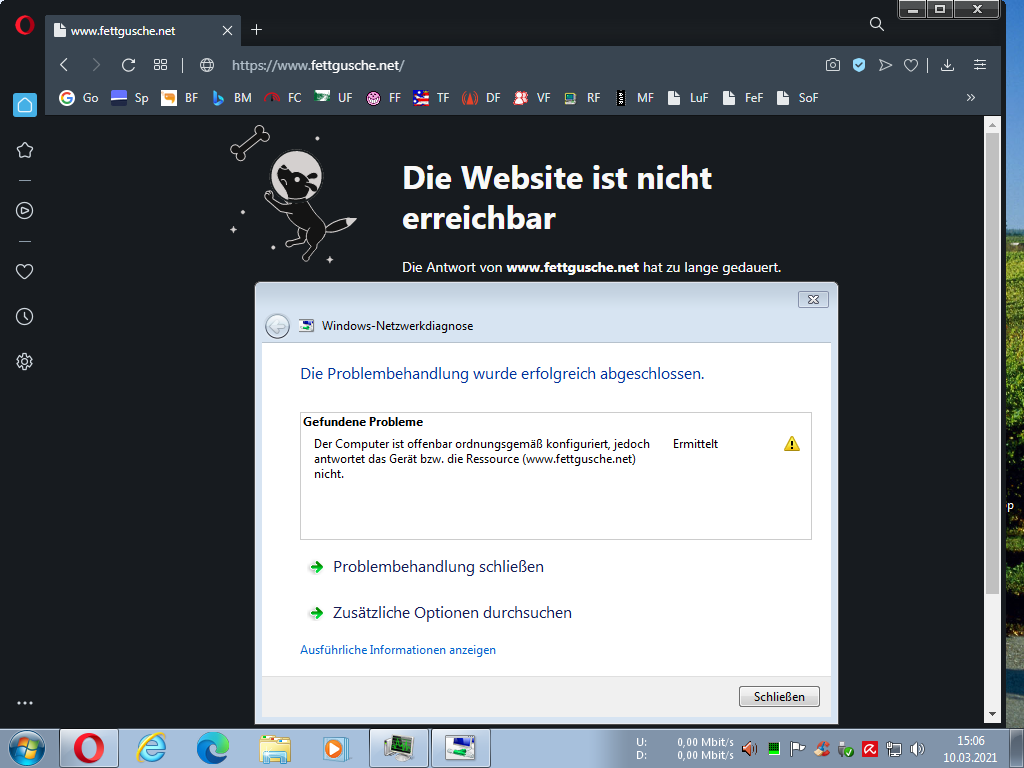The image size is (1024, 768).
Task: Open the downloads icon in toolbar
Action: [947, 65]
